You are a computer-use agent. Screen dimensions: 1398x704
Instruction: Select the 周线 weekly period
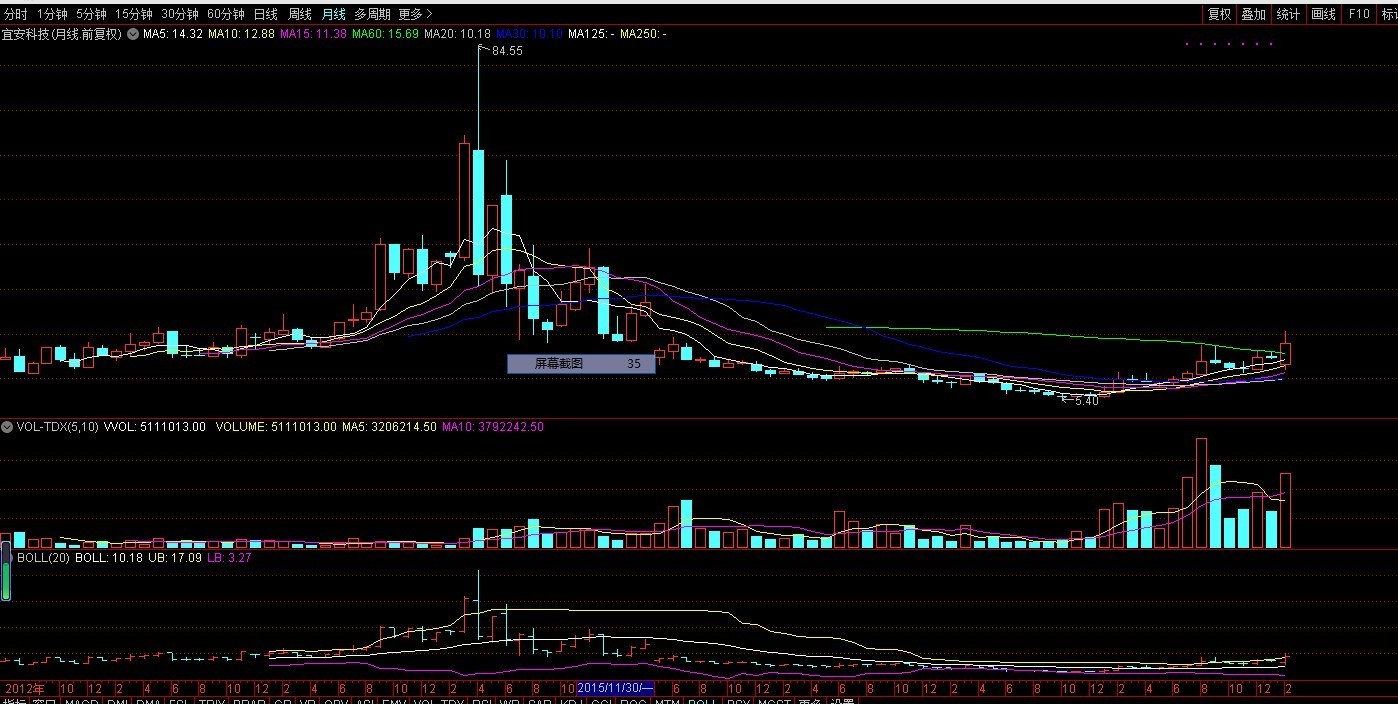[x=299, y=14]
